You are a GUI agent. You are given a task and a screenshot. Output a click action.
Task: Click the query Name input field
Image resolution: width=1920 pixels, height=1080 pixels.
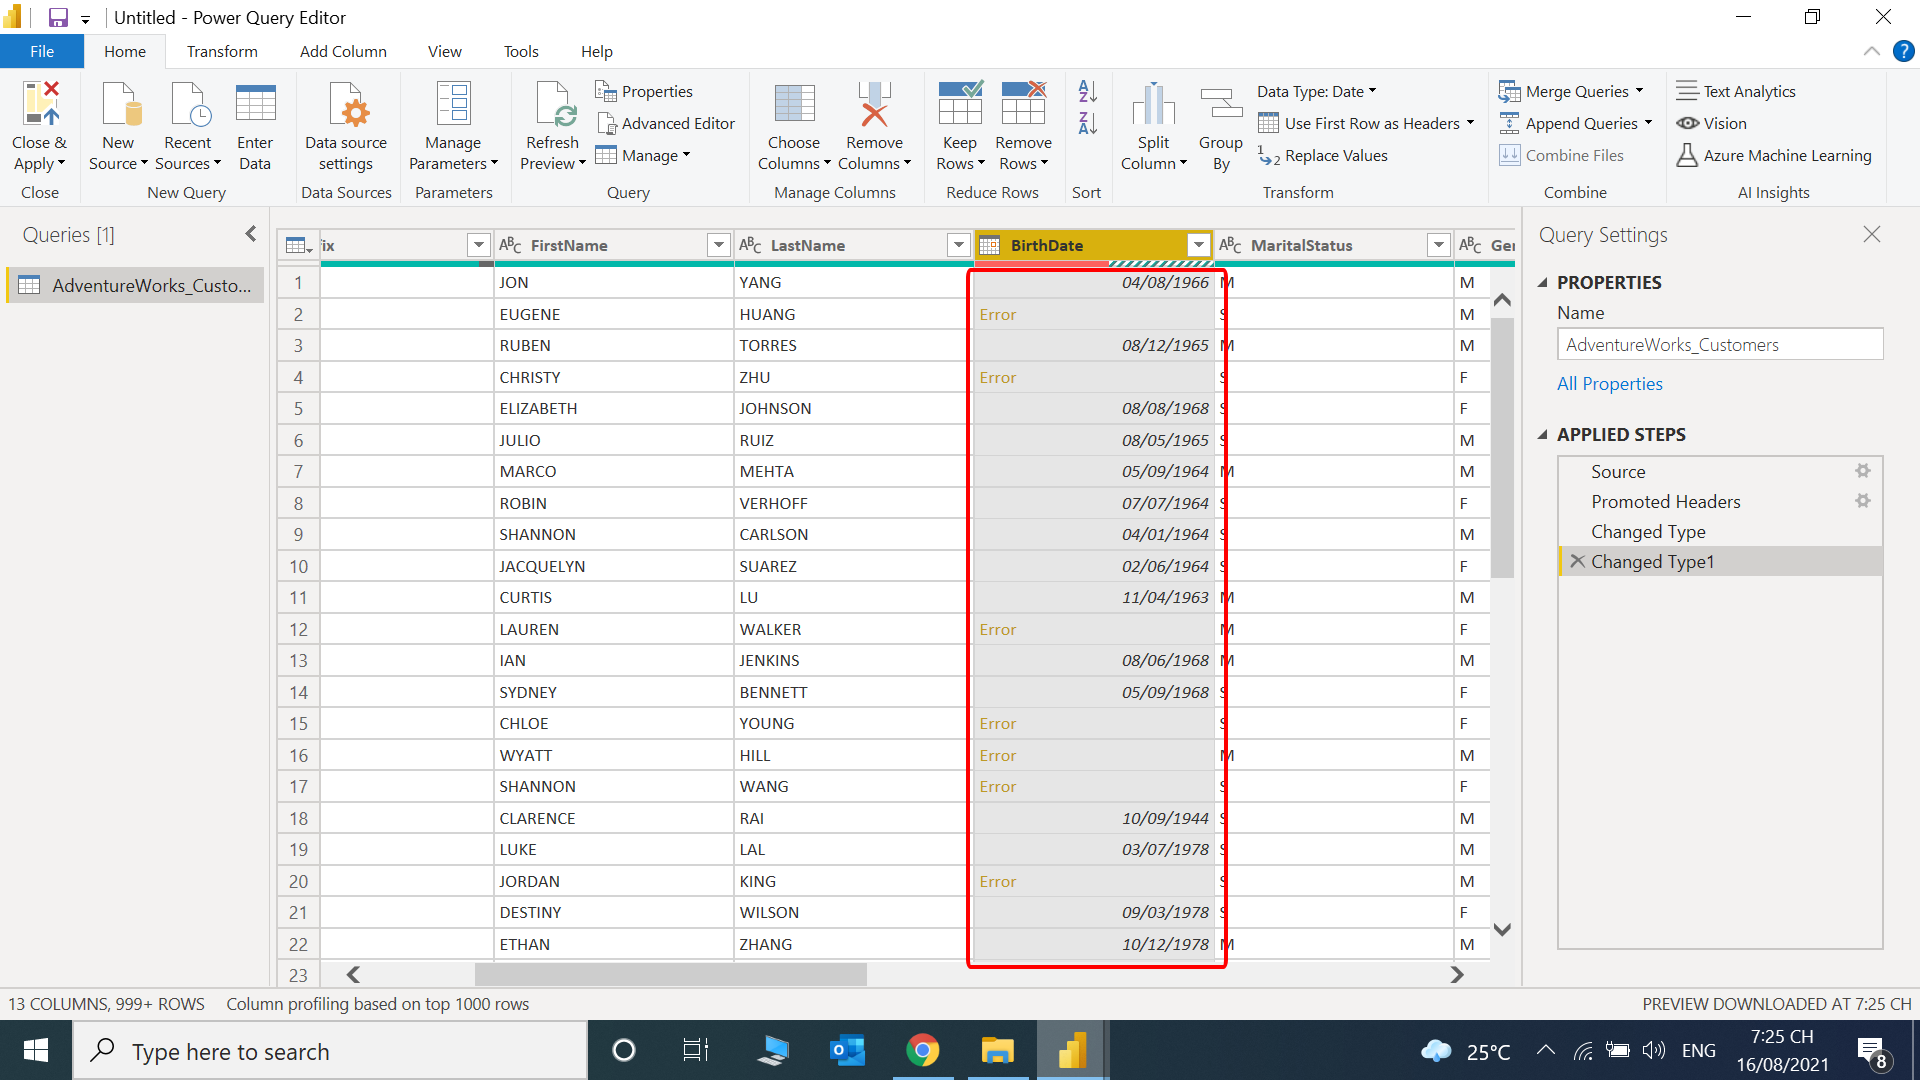coord(1720,344)
